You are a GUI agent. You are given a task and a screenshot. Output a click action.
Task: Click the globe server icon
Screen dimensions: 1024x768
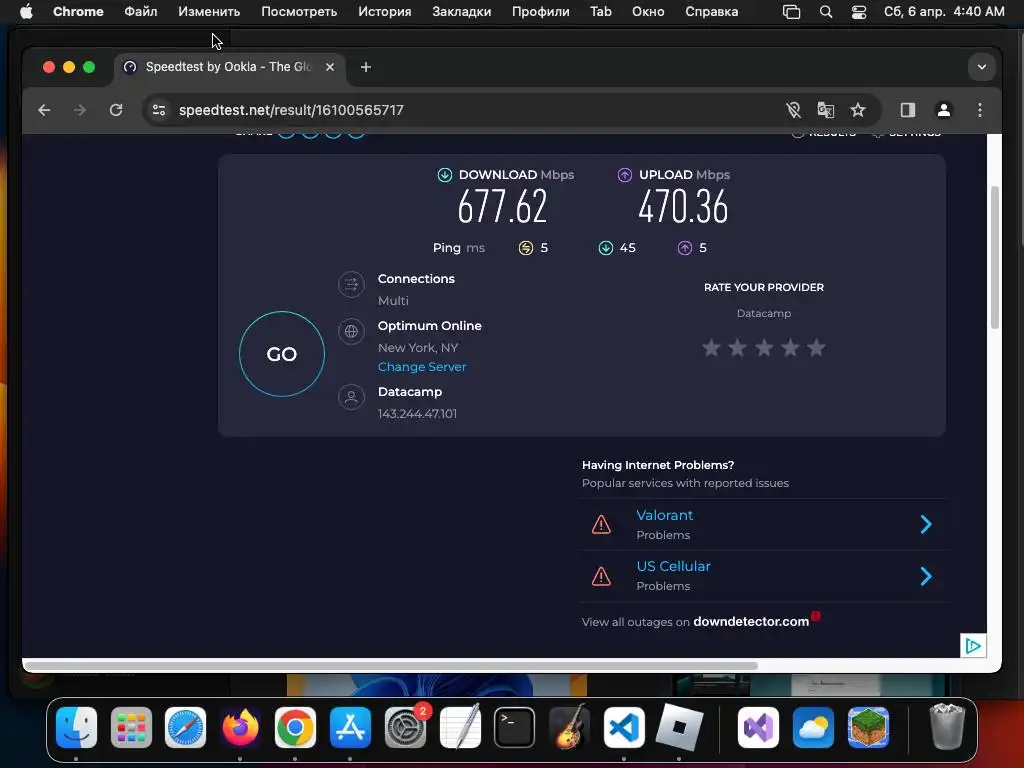pos(351,331)
